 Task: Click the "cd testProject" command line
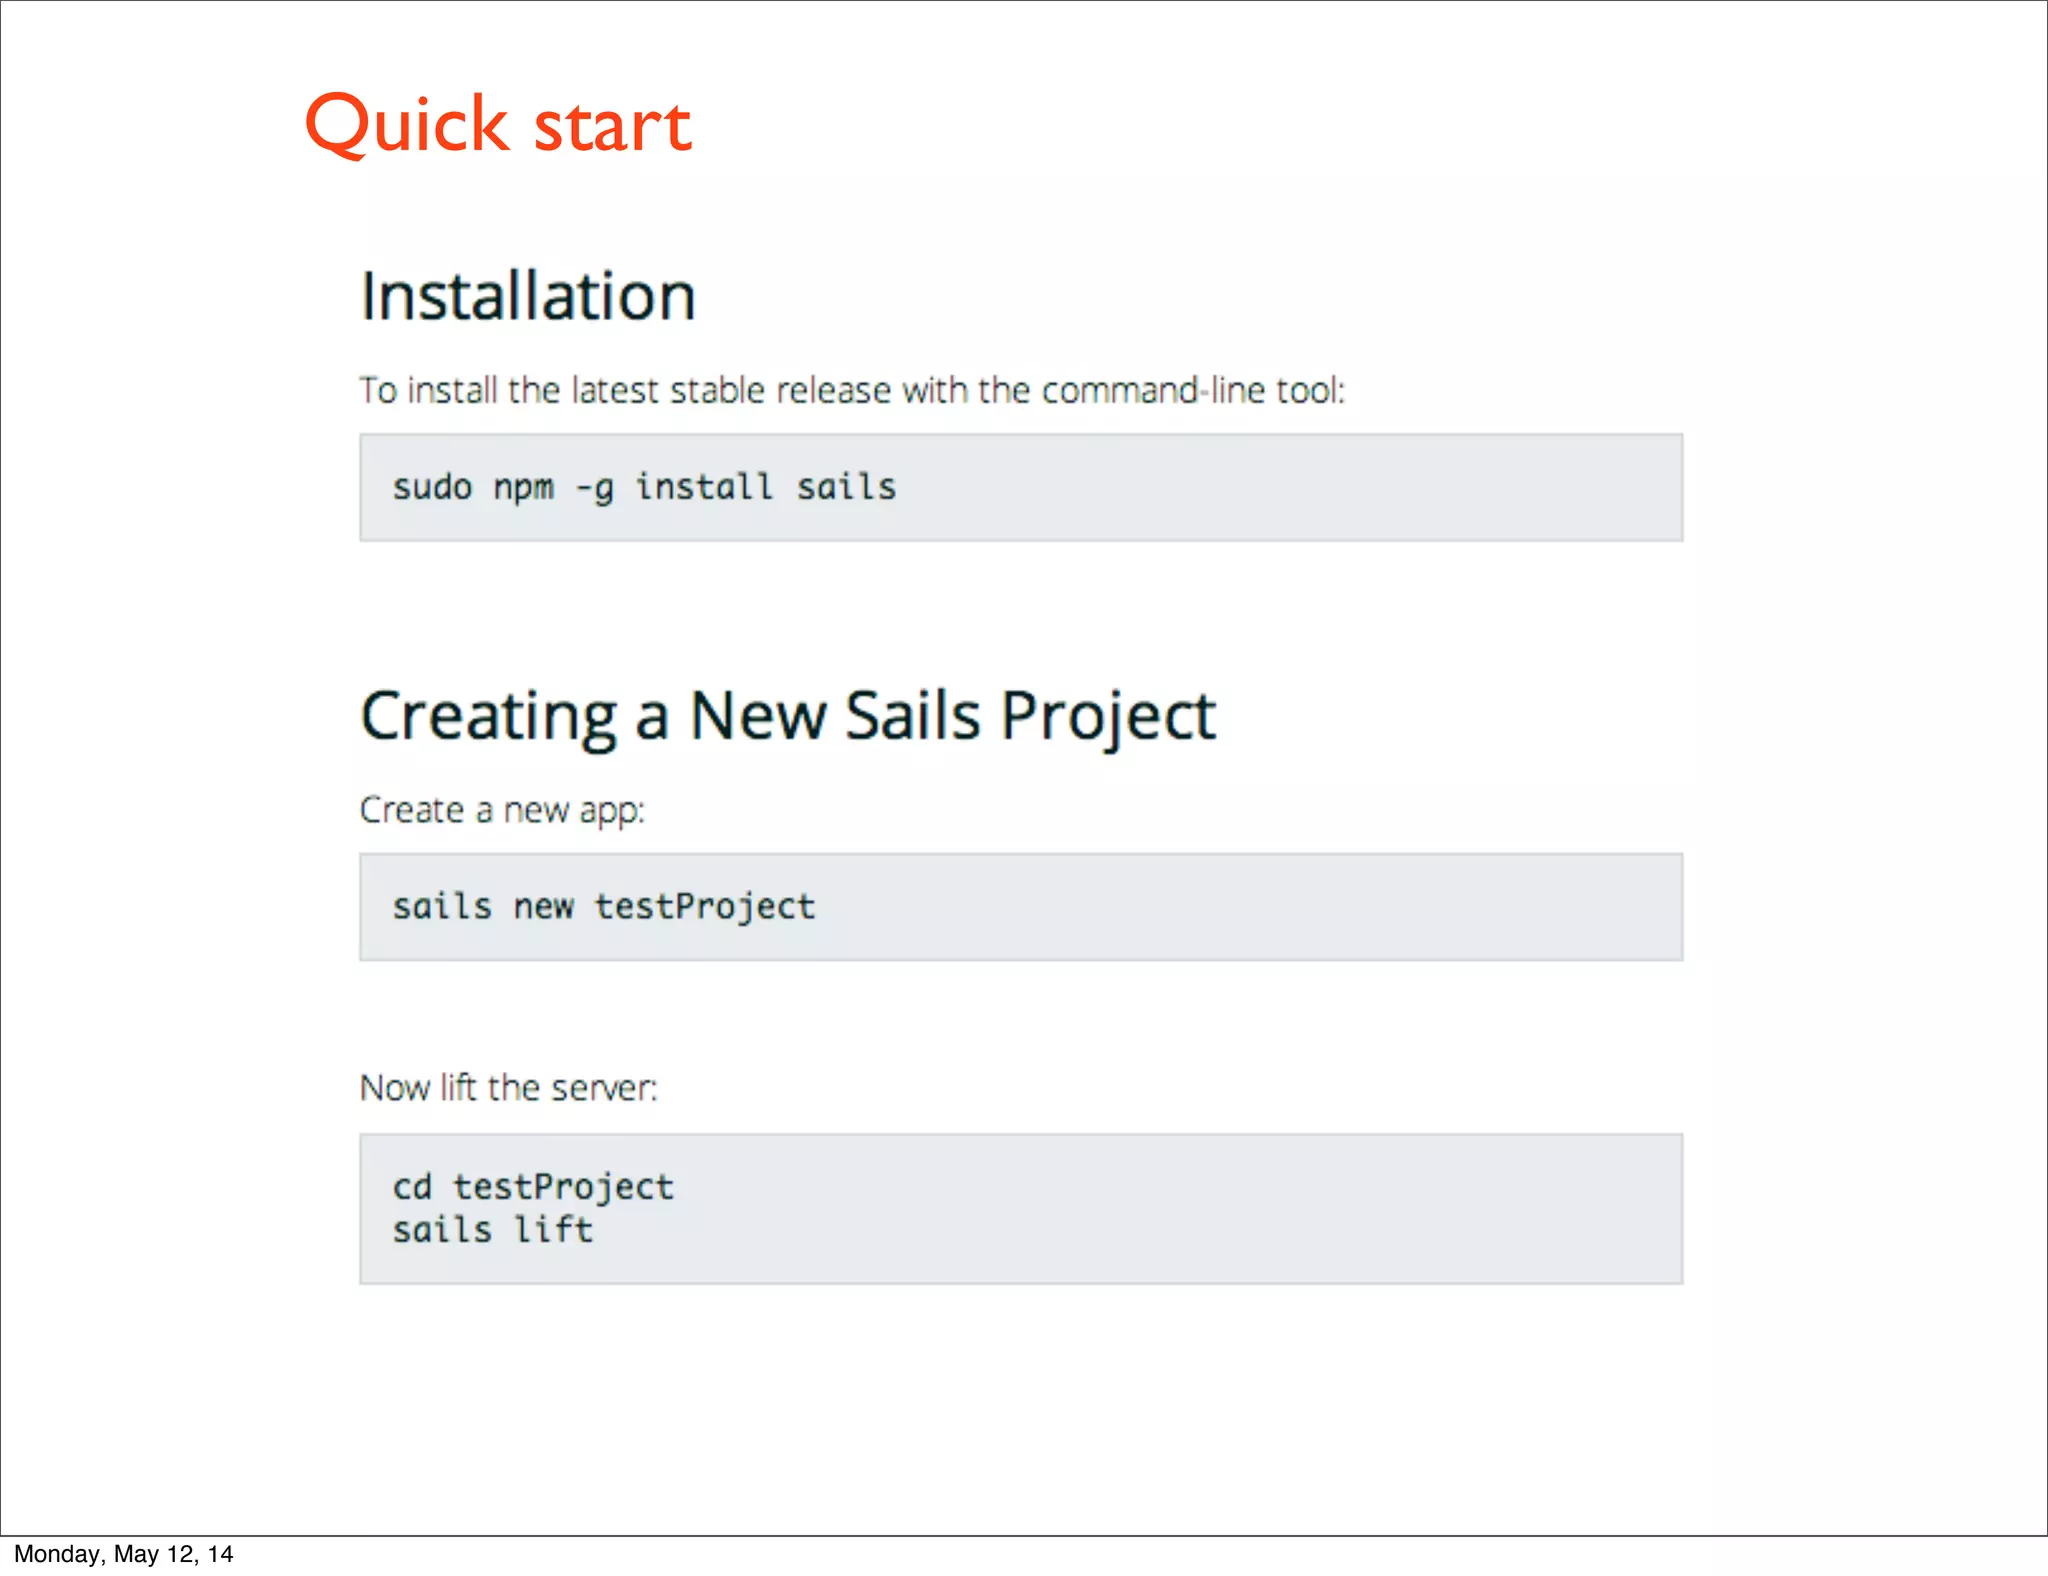533,1187
